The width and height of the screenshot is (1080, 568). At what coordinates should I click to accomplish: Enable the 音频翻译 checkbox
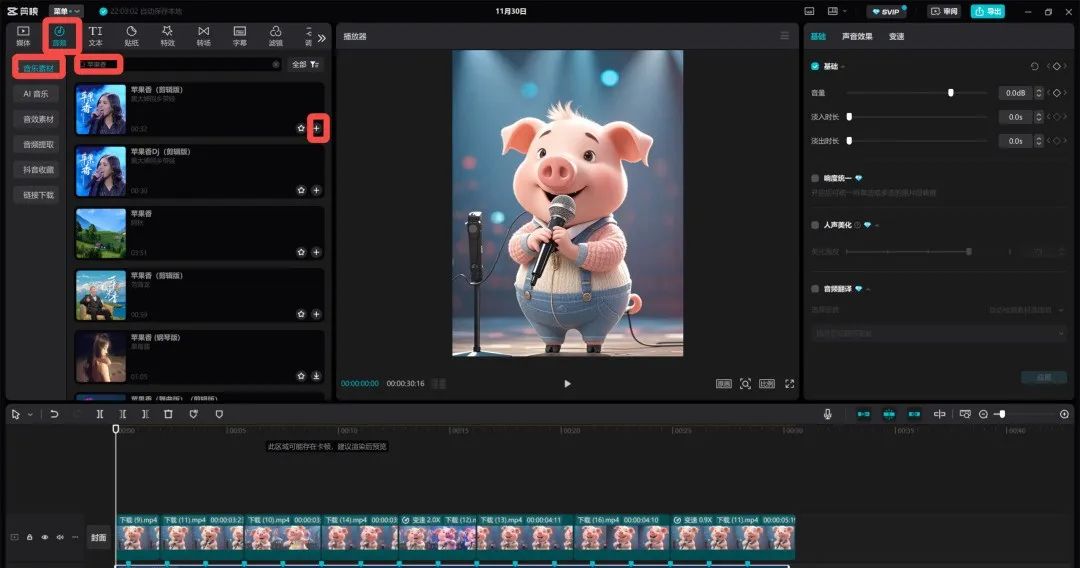point(816,289)
